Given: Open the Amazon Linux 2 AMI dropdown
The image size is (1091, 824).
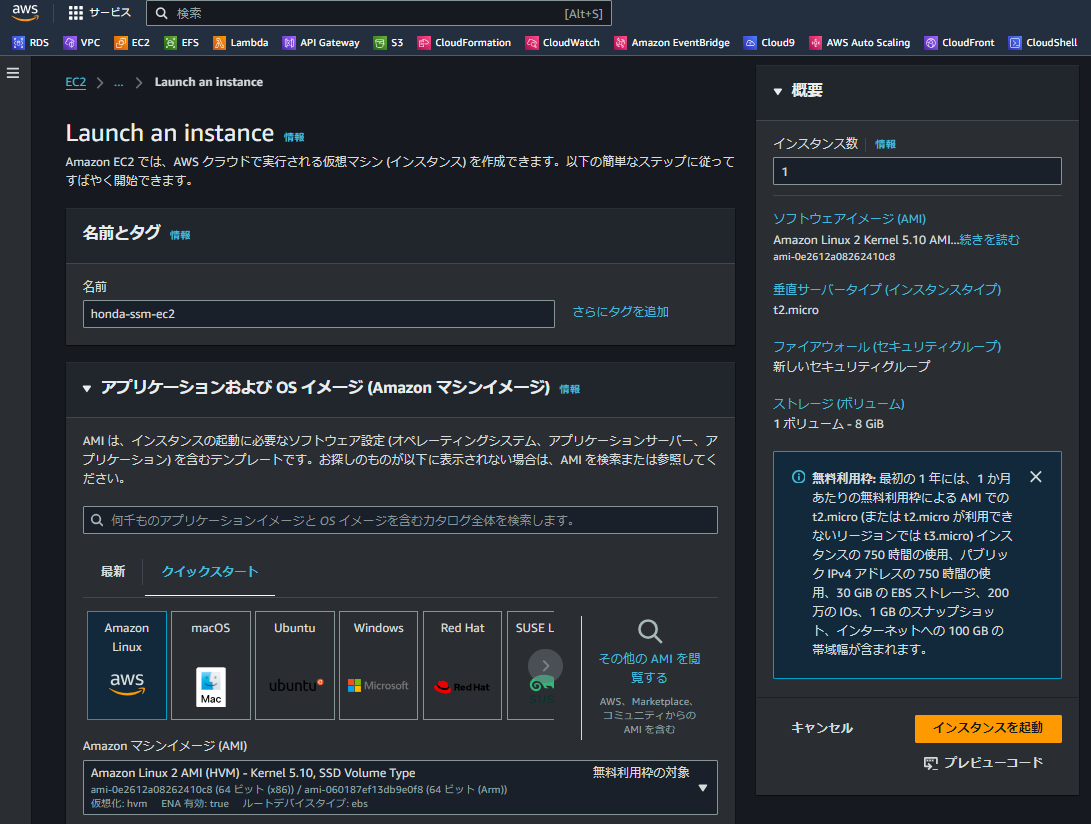Looking at the screenshot, I should [400, 787].
